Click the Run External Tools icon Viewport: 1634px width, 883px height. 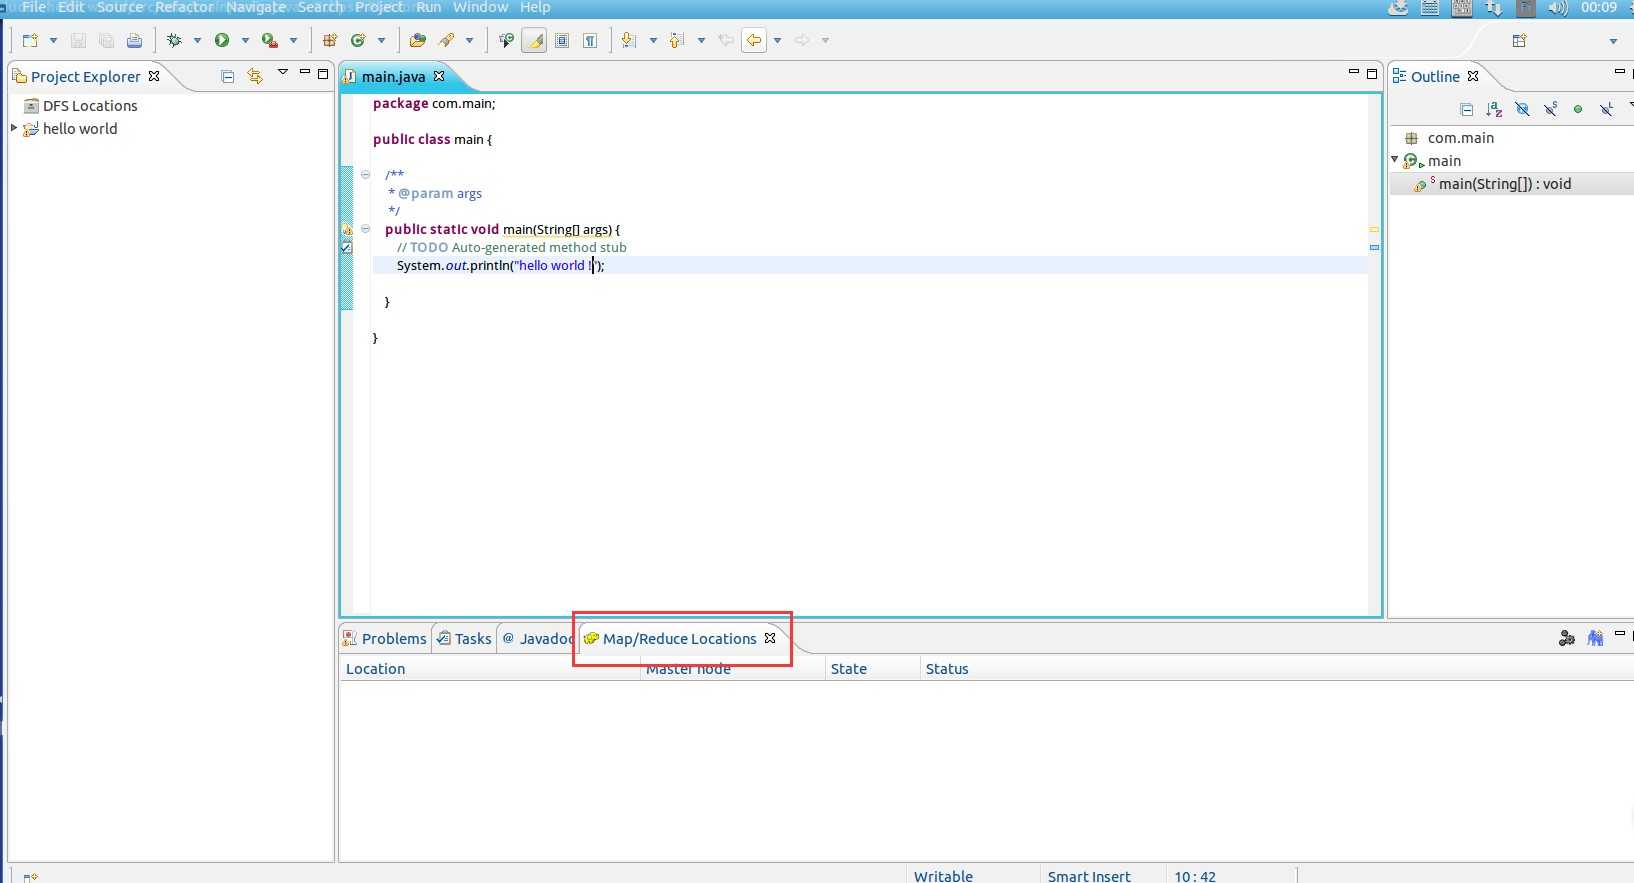coord(269,41)
